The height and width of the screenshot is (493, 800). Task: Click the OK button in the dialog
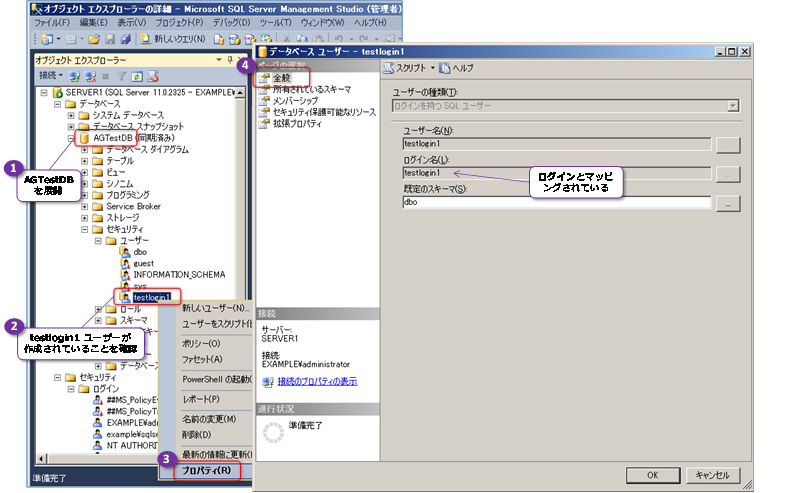653,475
